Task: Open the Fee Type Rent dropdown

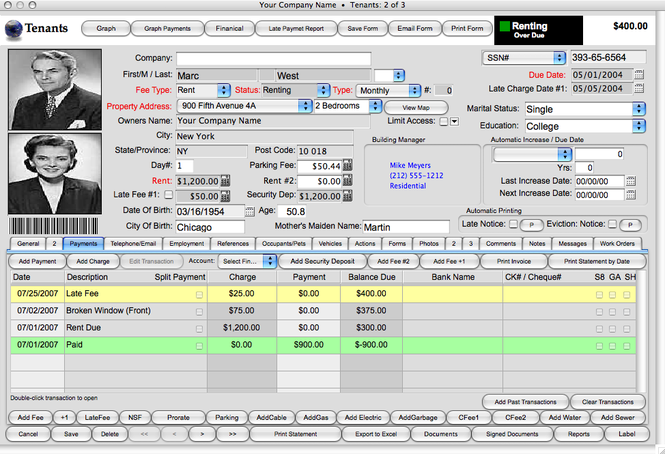Action: [224, 90]
